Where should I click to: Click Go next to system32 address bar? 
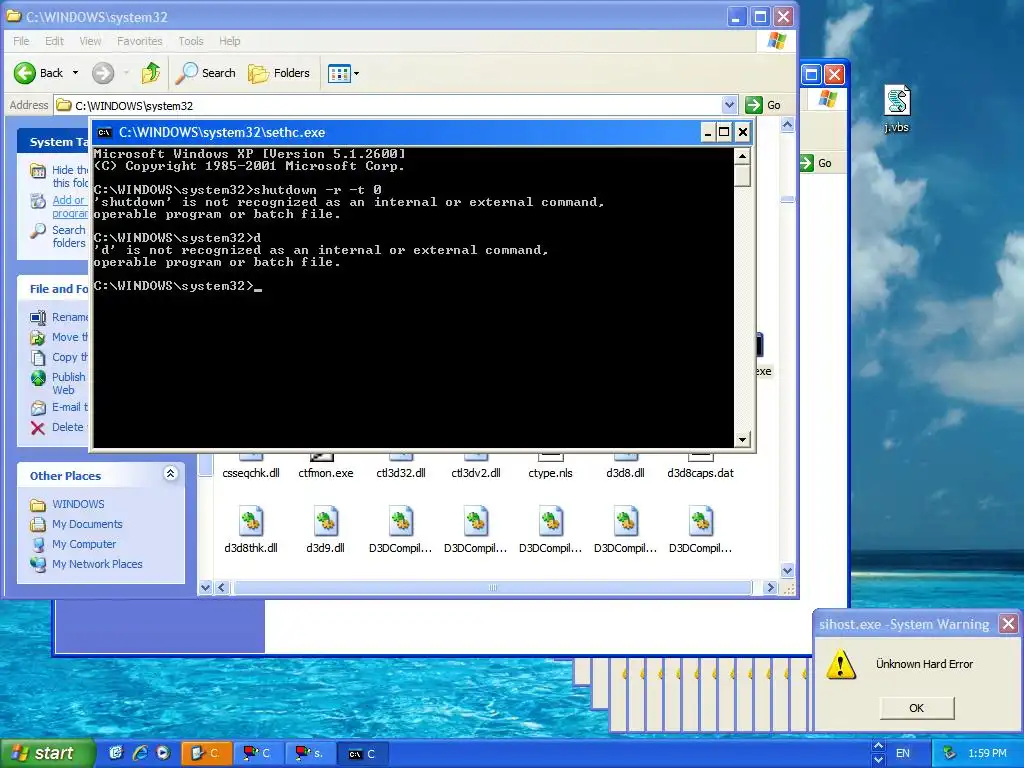click(763, 105)
